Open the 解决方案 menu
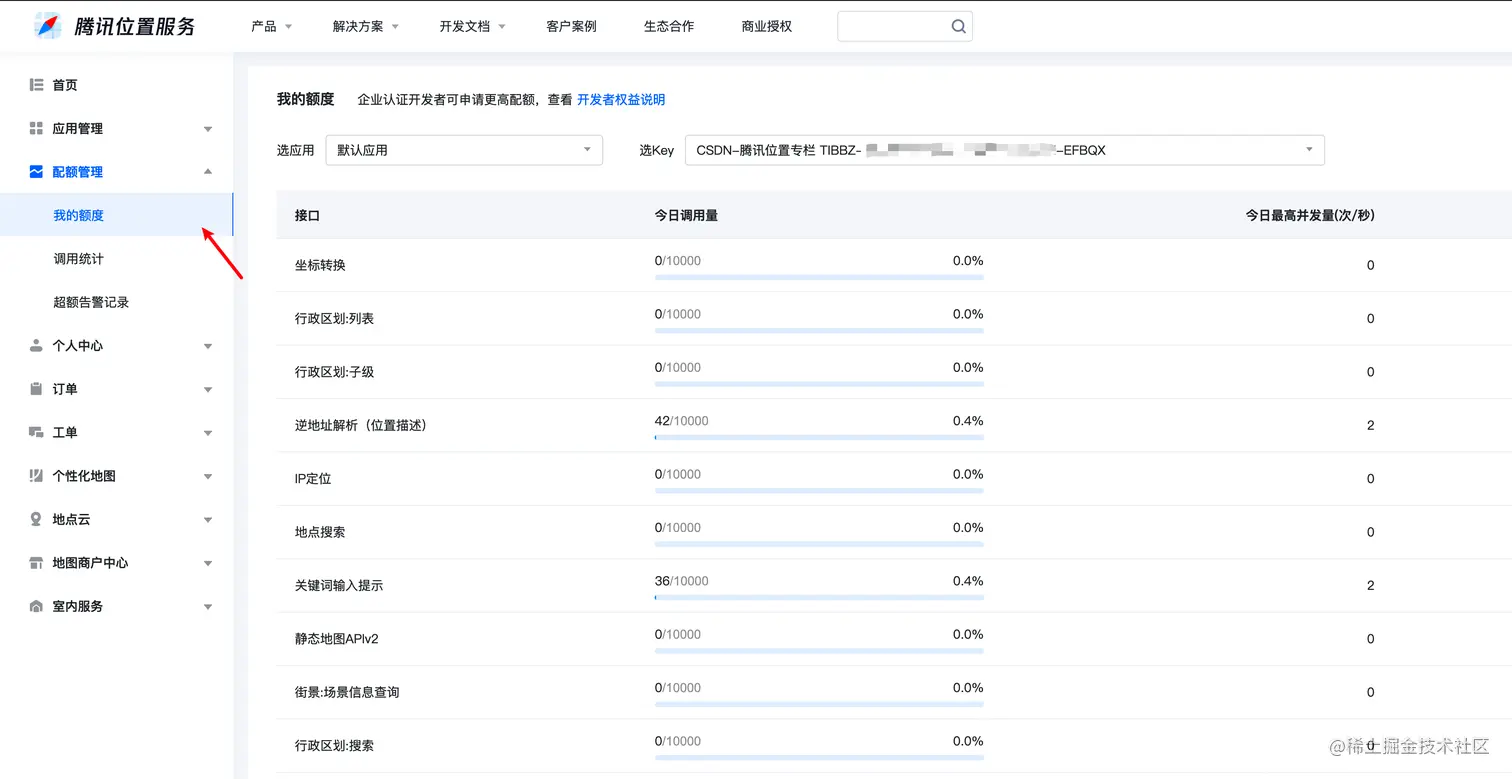The image size is (1512, 779). coord(359,26)
